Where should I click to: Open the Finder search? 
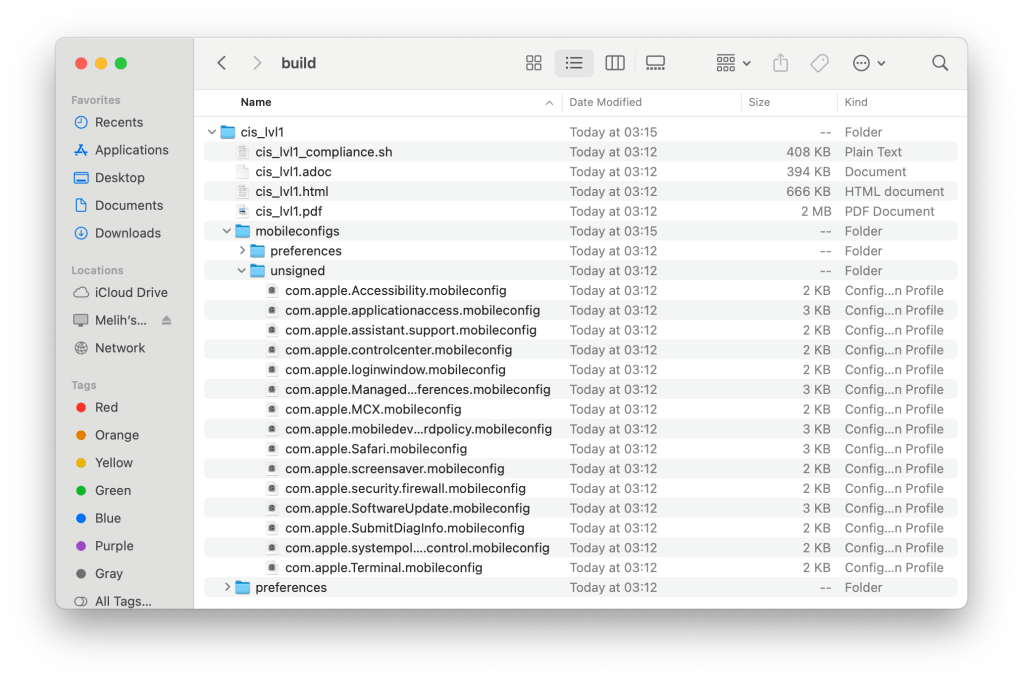940,63
